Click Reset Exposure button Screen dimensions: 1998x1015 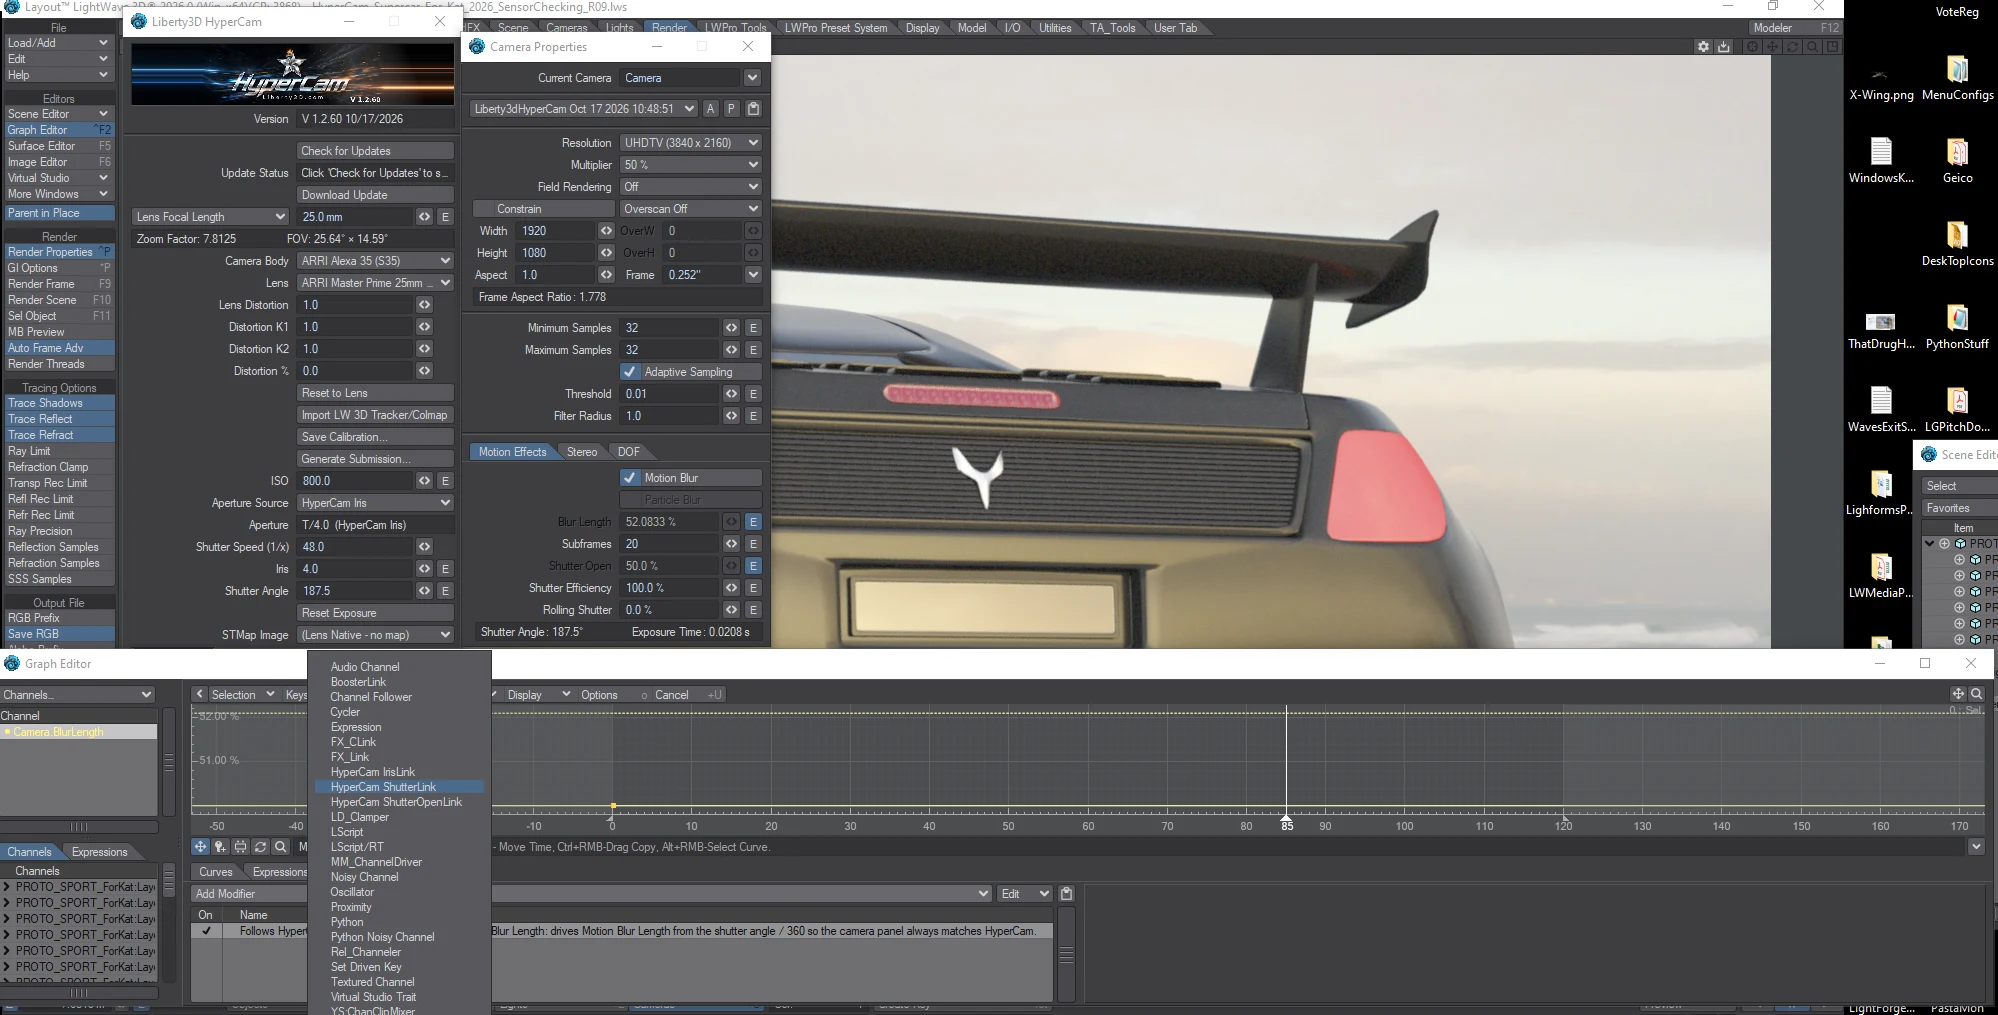(375, 613)
